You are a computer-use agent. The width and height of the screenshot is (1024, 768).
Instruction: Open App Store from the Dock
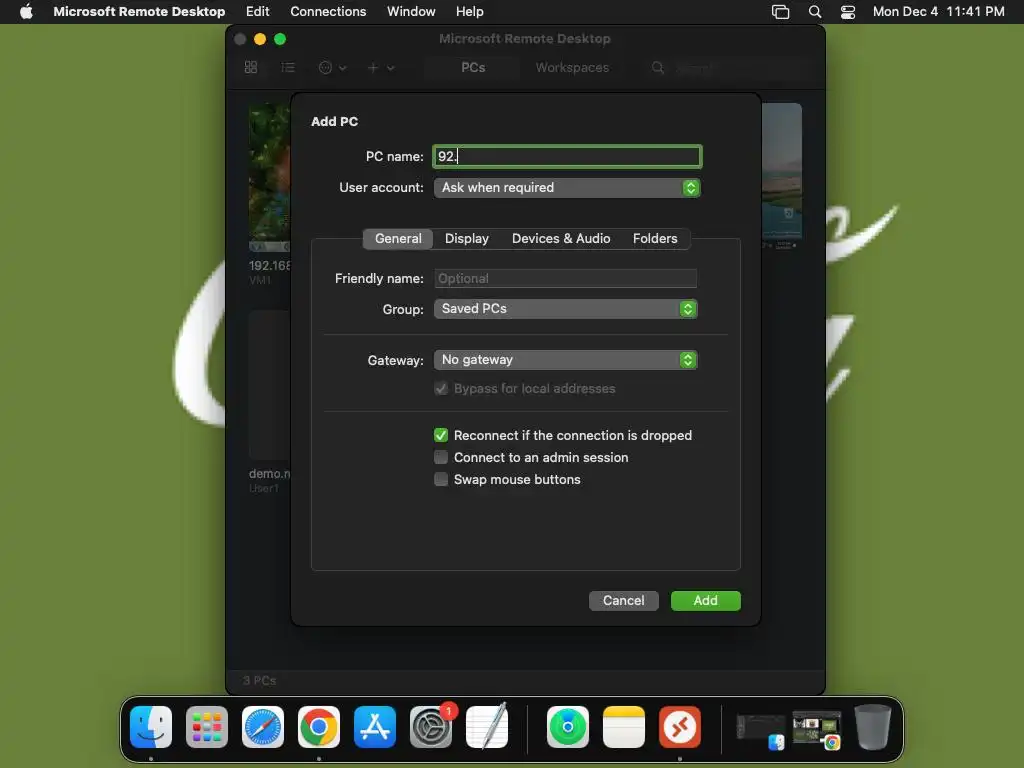[375, 726]
